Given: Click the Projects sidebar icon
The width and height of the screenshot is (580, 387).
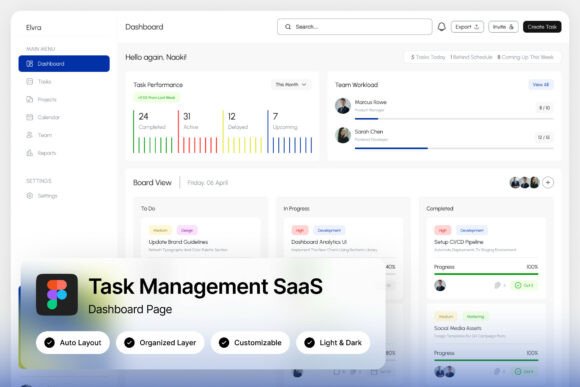Looking at the screenshot, I should click(30, 99).
